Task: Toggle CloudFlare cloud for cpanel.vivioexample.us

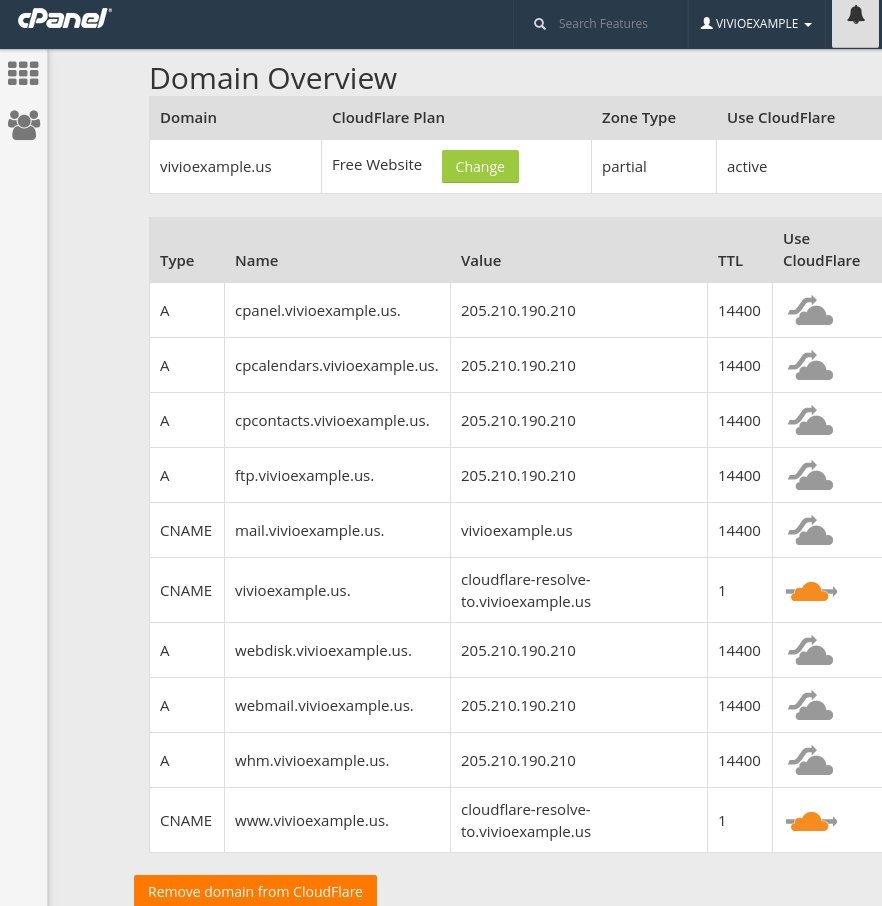Action: (x=810, y=311)
